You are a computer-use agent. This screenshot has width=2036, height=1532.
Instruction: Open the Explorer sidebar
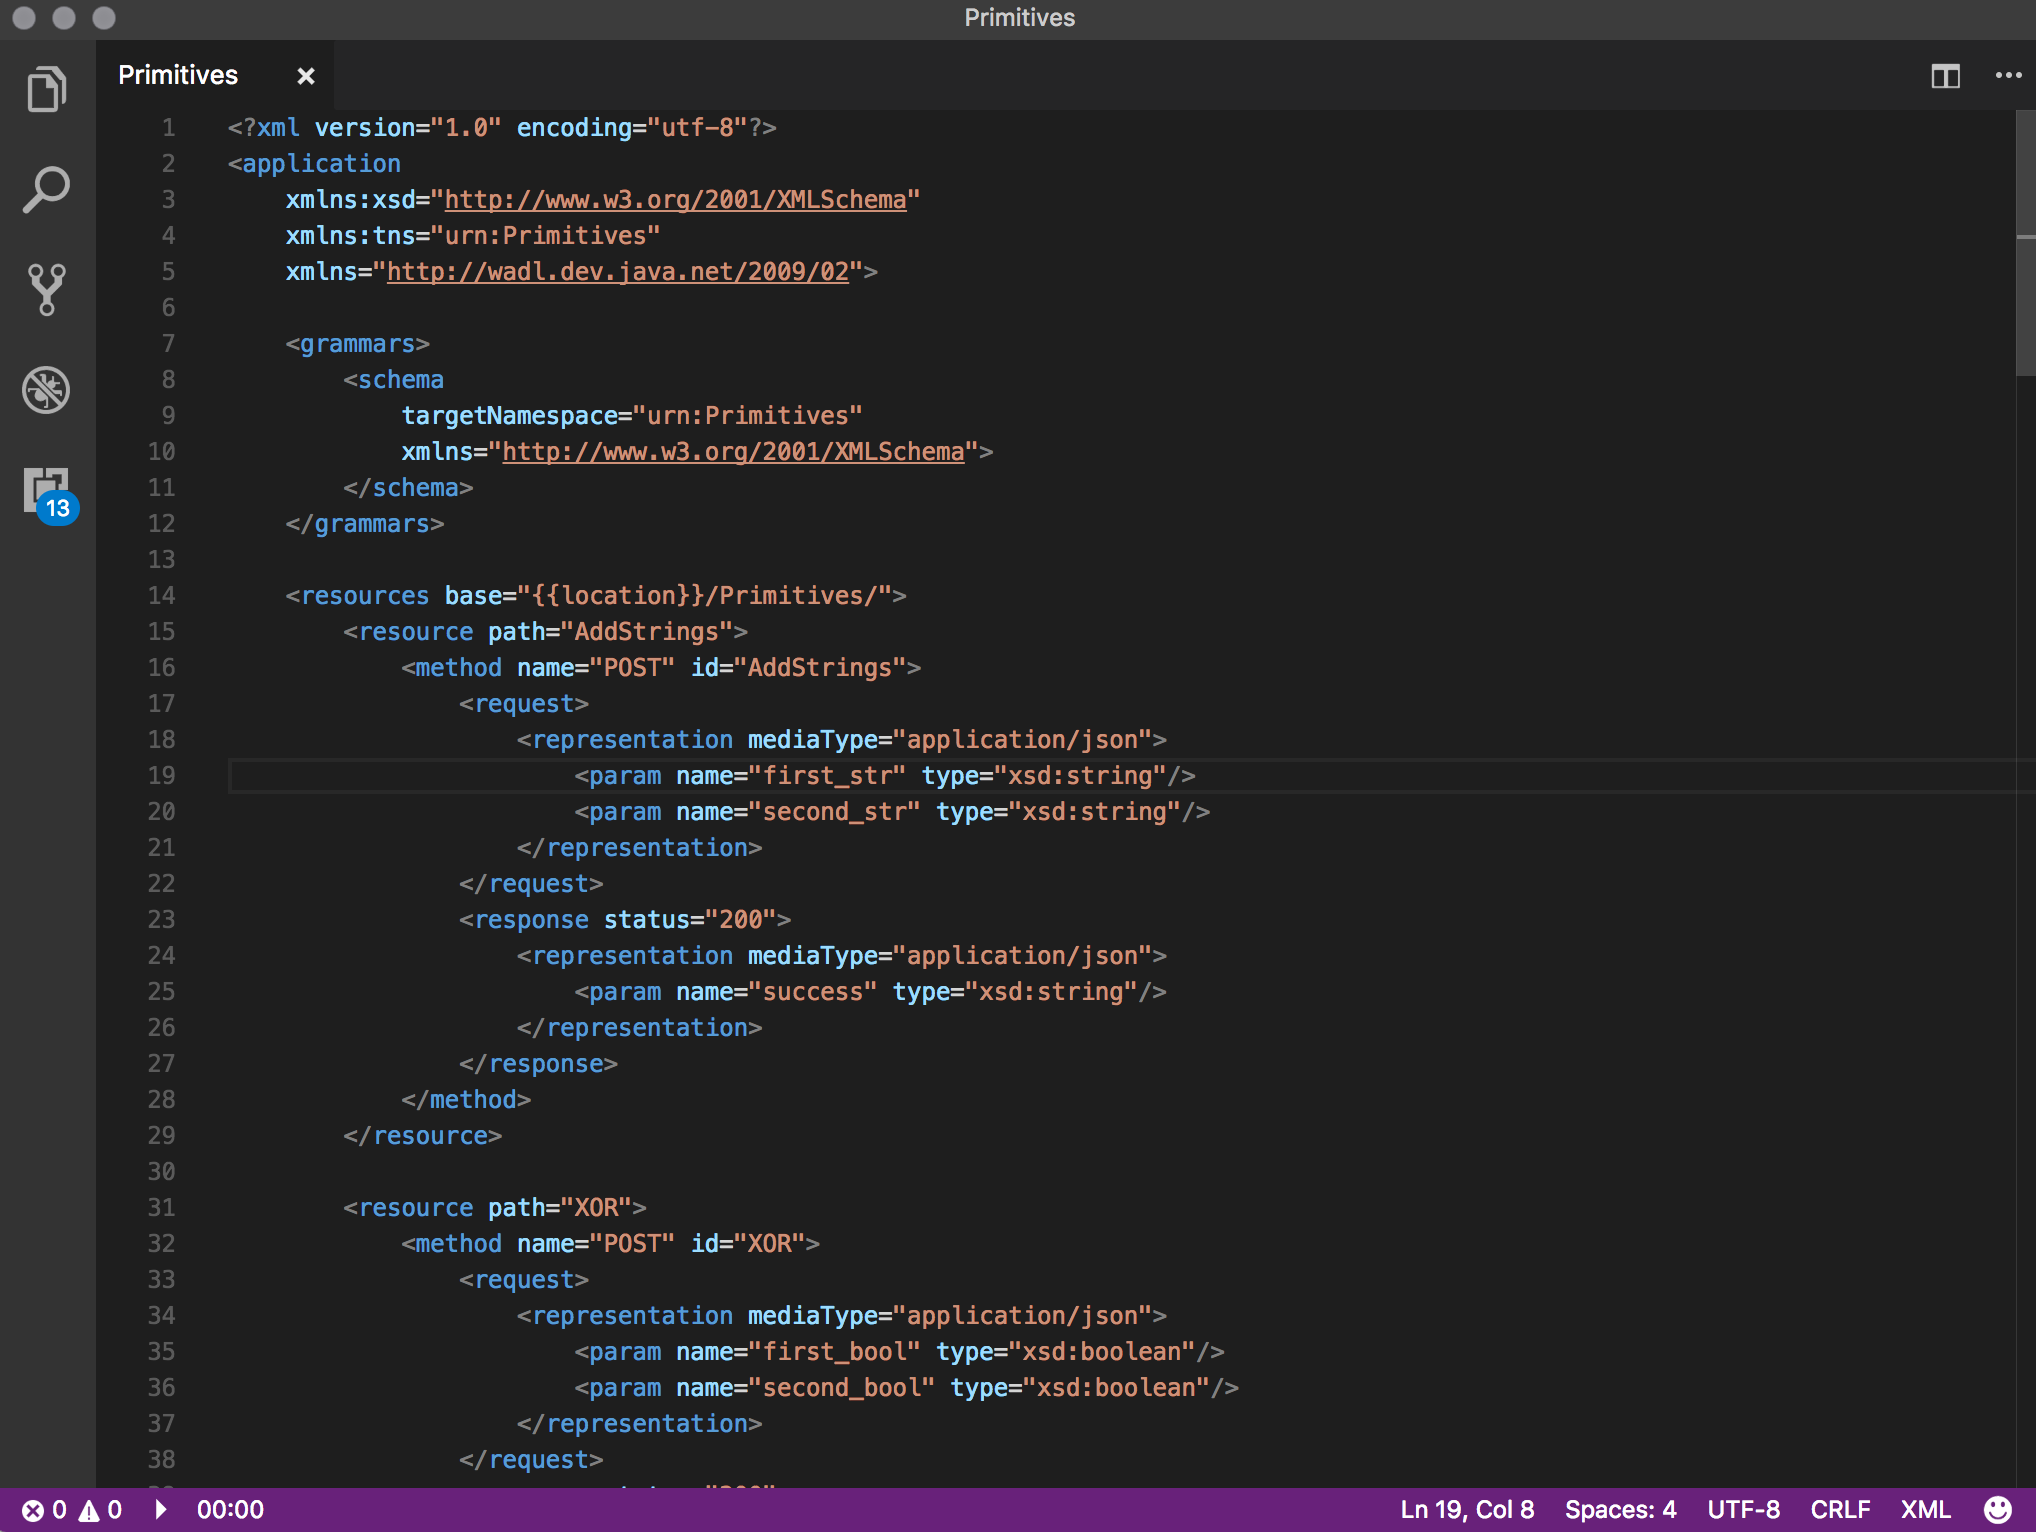(46, 88)
